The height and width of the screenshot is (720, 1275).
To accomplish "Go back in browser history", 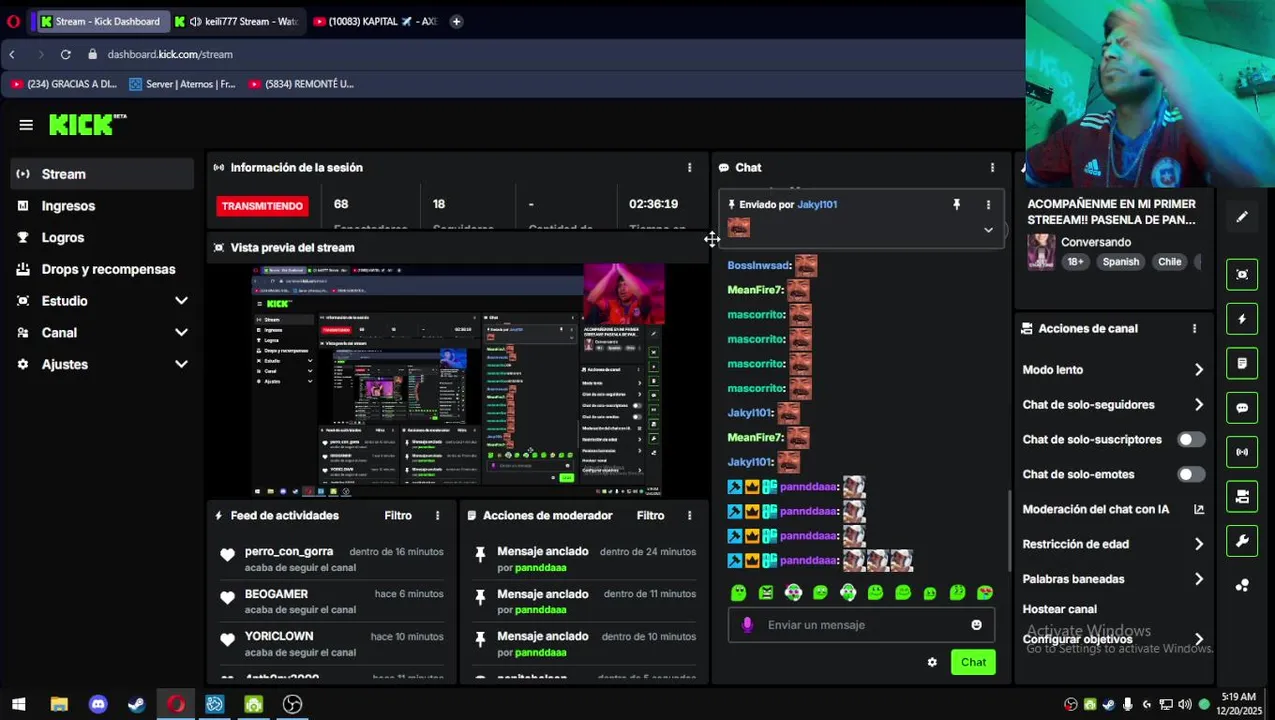I will point(12,54).
